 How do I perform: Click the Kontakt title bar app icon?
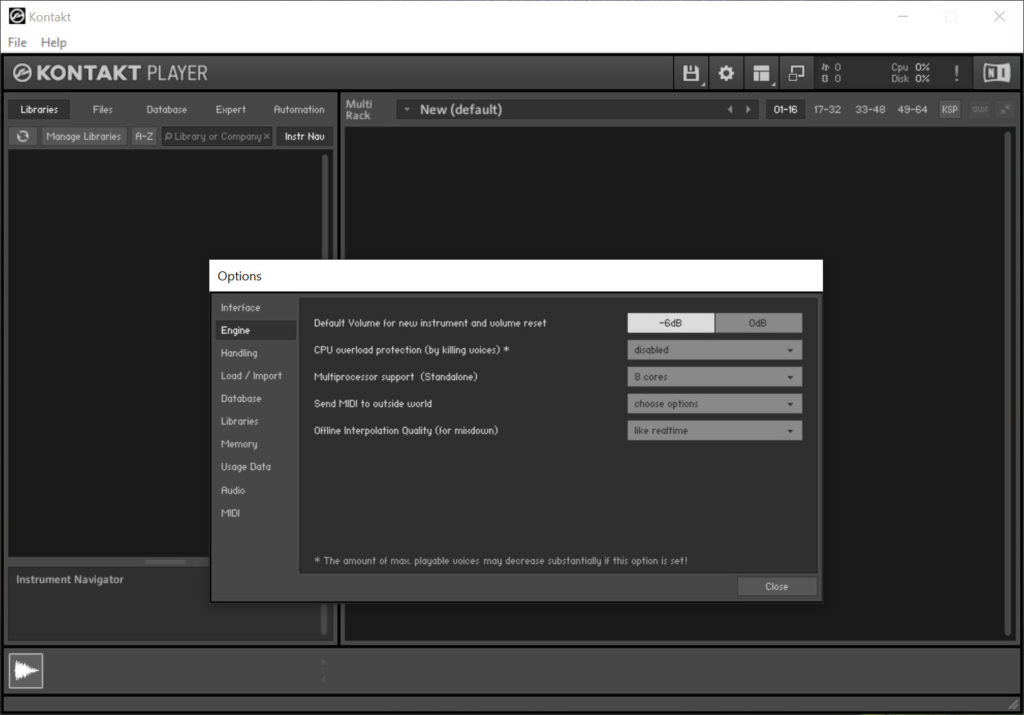pos(16,16)
